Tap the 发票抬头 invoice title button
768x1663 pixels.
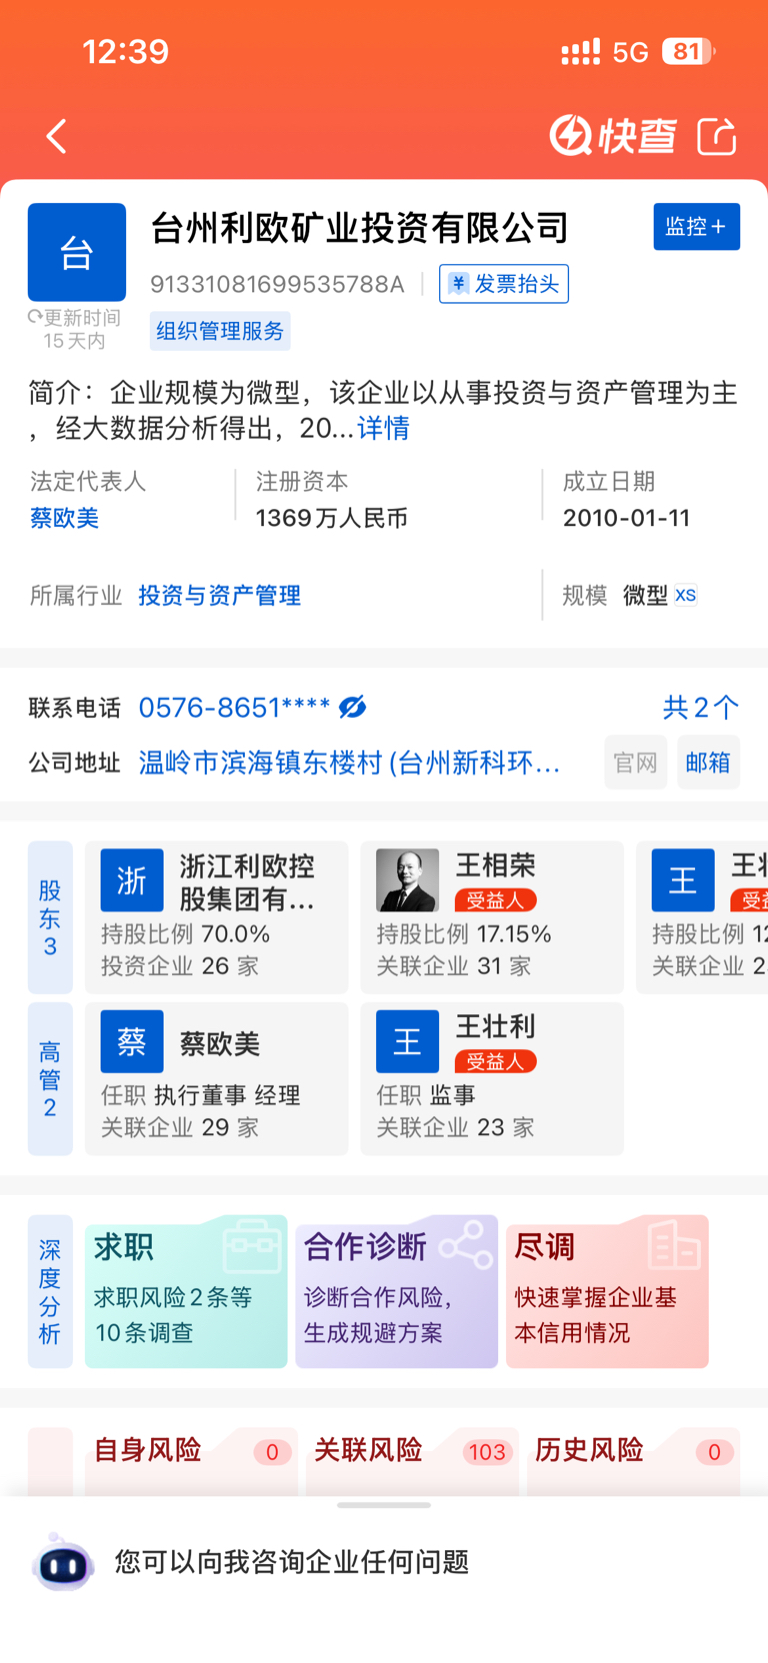pos(504,284)
